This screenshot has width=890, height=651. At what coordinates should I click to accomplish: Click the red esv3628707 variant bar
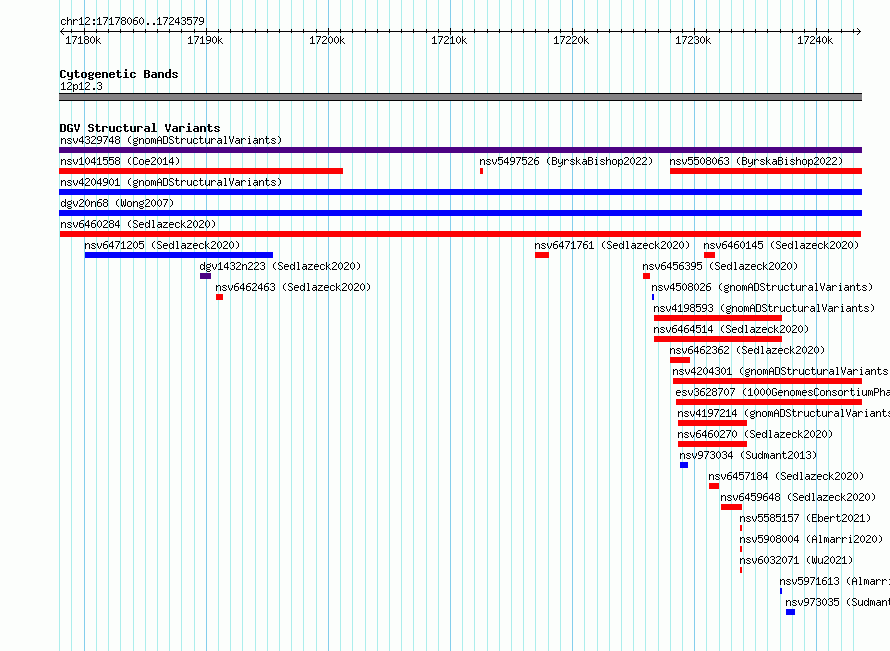(769, 402)
